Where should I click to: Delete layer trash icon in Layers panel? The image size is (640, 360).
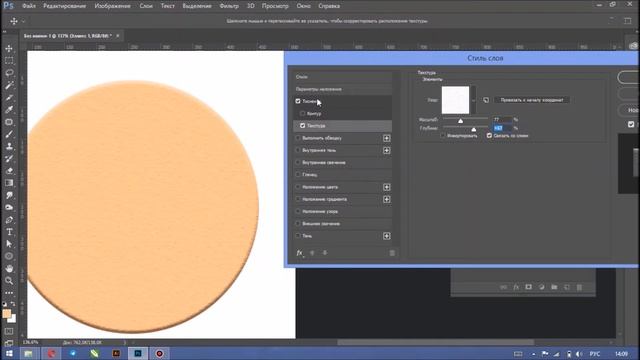tap(579, 287)
